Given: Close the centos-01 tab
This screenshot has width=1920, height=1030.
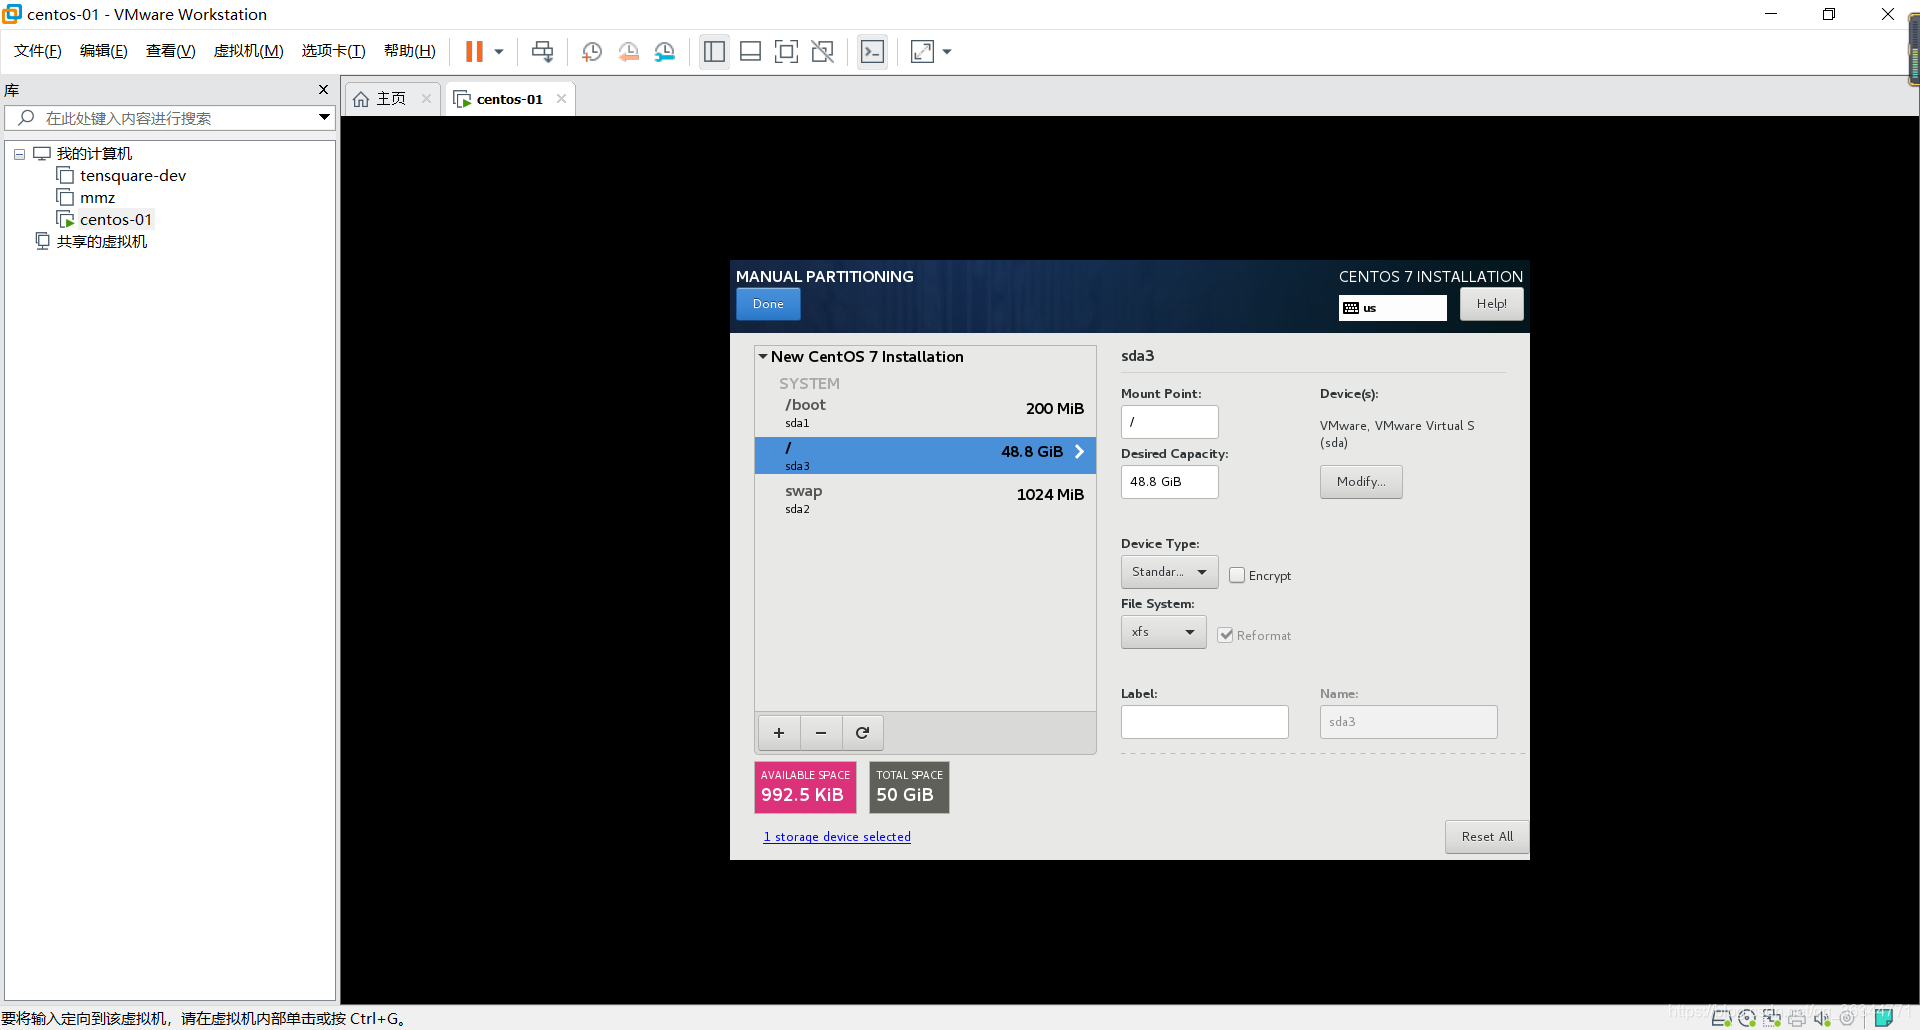Looking at the screenshot, I should (561, 99).
